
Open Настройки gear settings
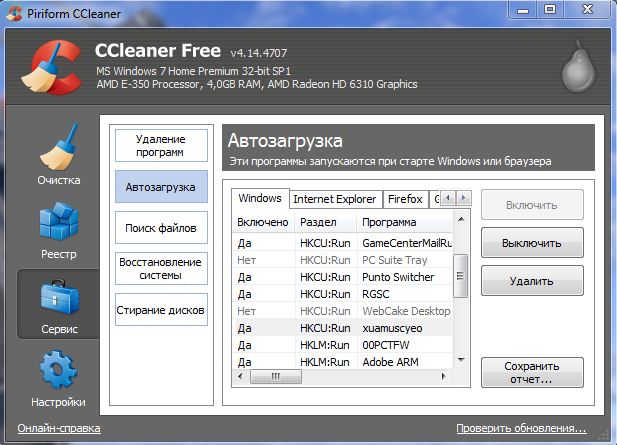(x=58, y=379)
